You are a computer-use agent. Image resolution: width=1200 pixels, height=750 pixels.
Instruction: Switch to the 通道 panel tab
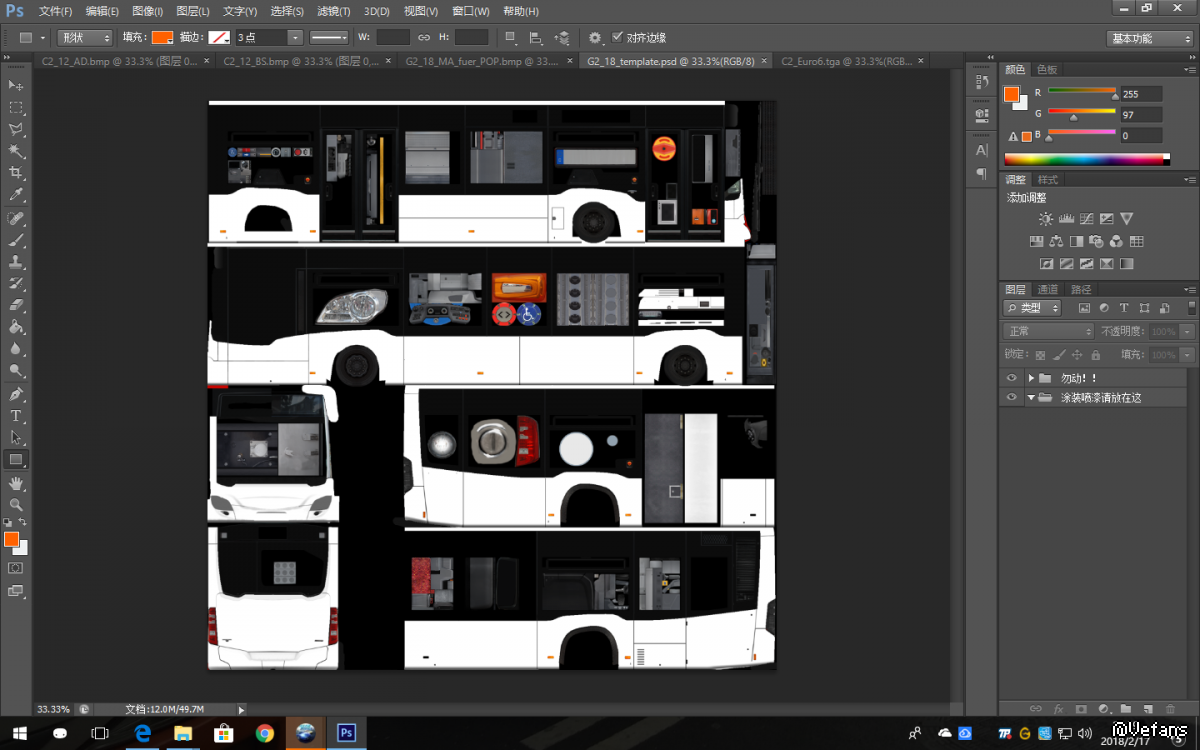click(x=1048, y=289)
